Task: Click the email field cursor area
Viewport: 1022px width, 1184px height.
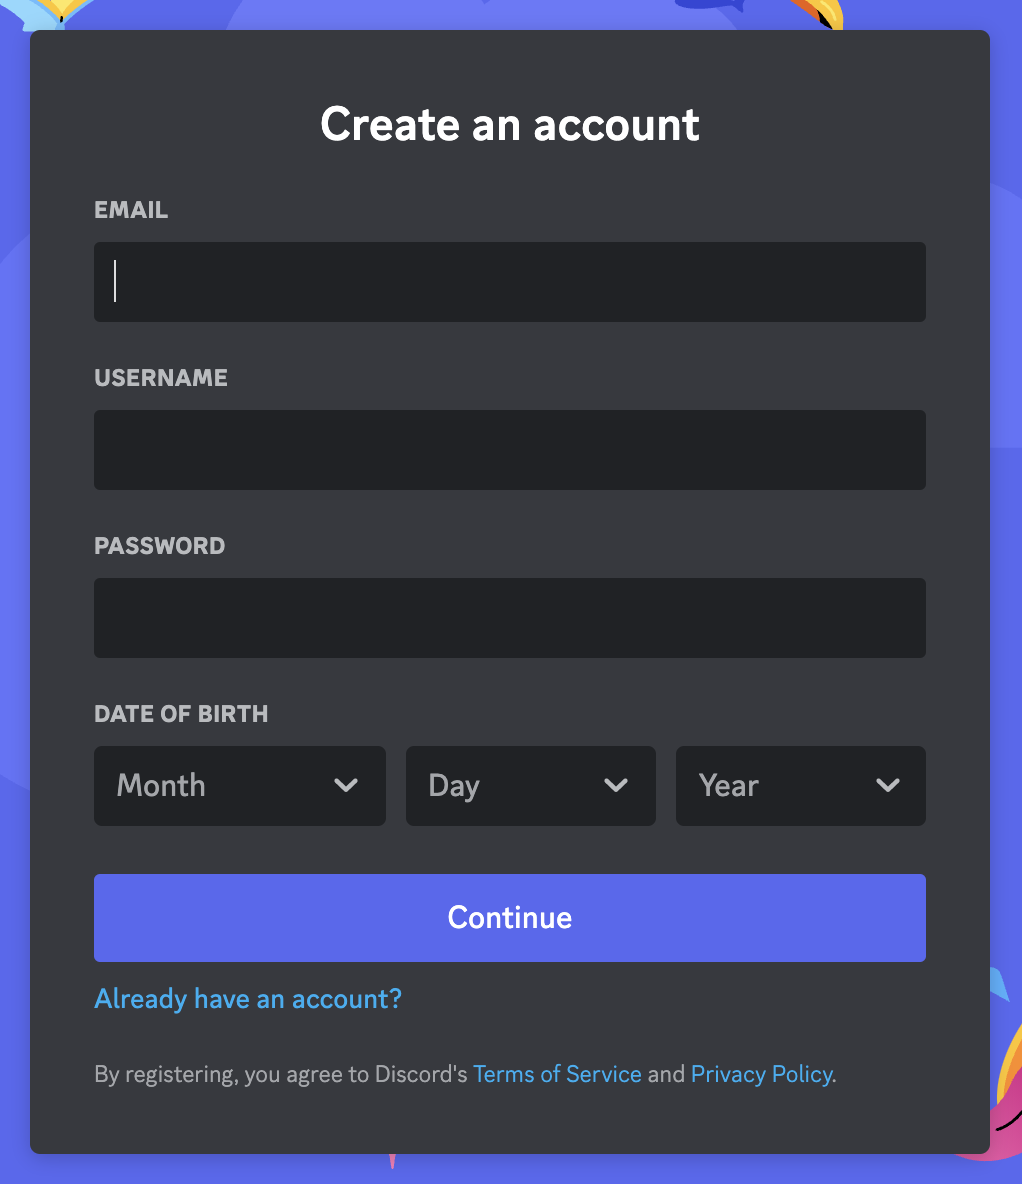Action: [x=118, y=281]
